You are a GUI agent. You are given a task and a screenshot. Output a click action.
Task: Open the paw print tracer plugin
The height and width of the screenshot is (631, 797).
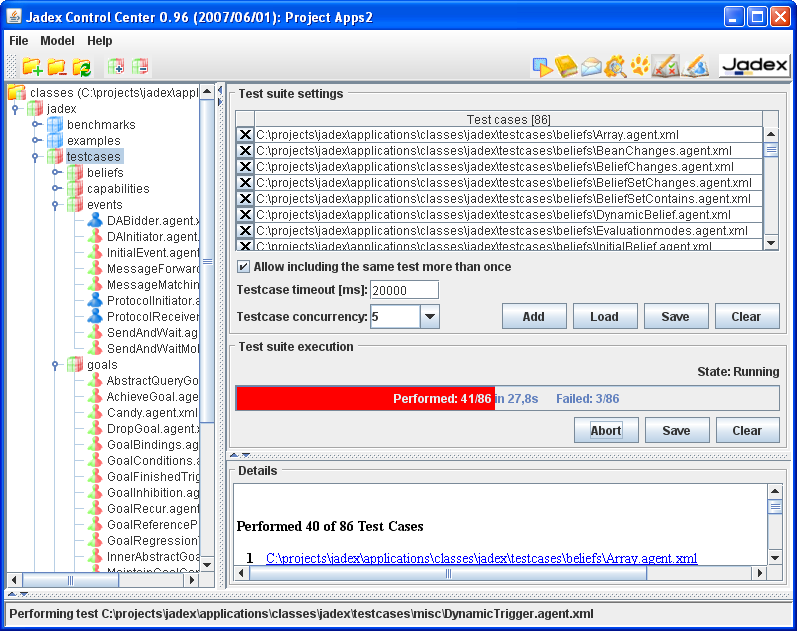click(x=639, y=67)
